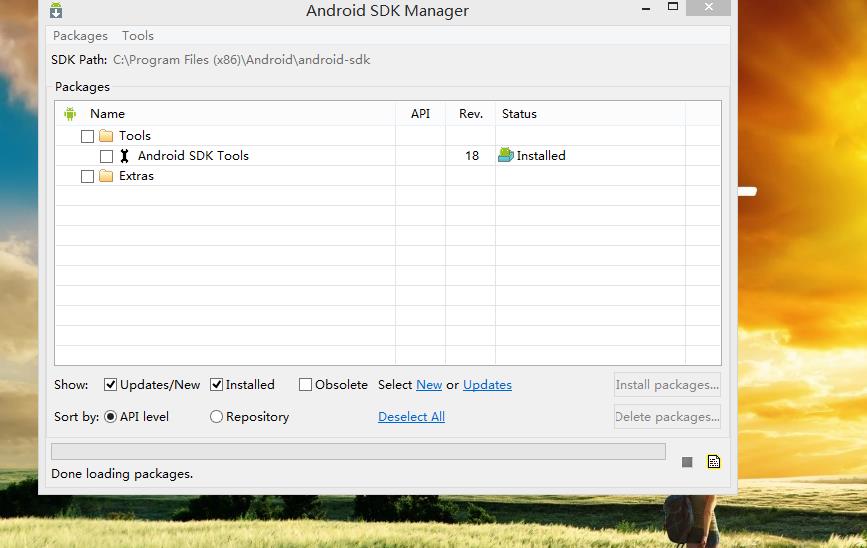Click revision value 18
Viewport: 867px width, 548px height.
pyautogui.click(x=472, y=156)
